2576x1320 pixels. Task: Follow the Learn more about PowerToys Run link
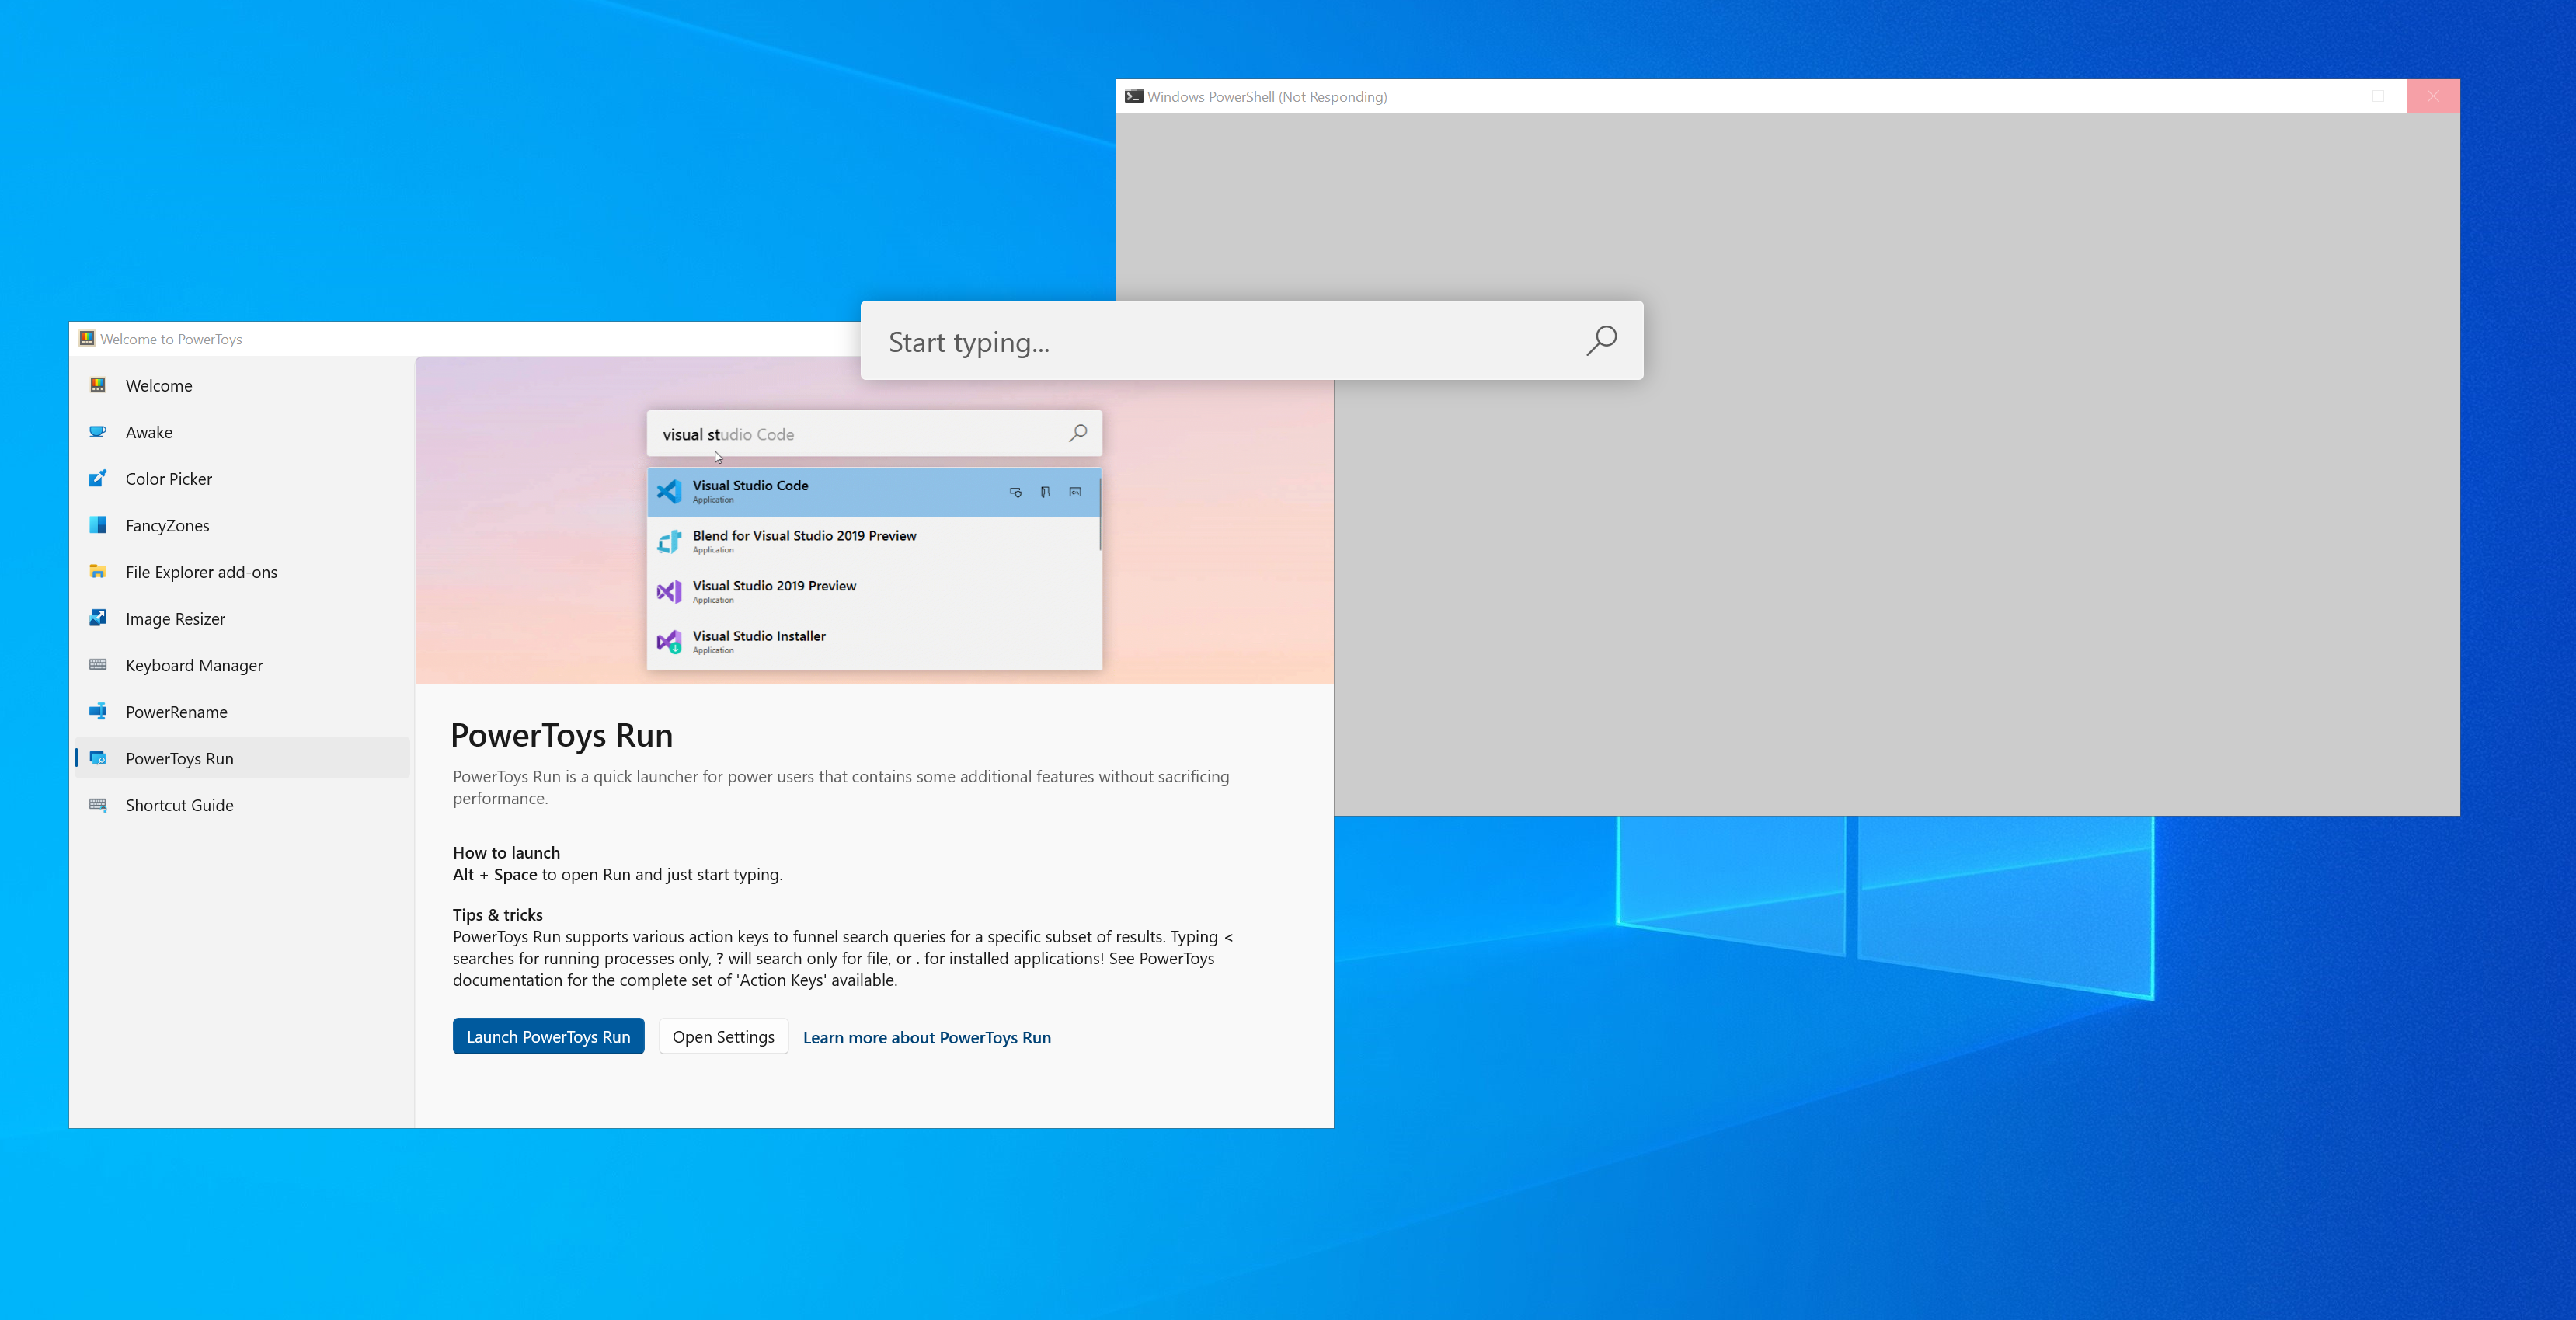pyautogui.click(x=926, y=1038)
